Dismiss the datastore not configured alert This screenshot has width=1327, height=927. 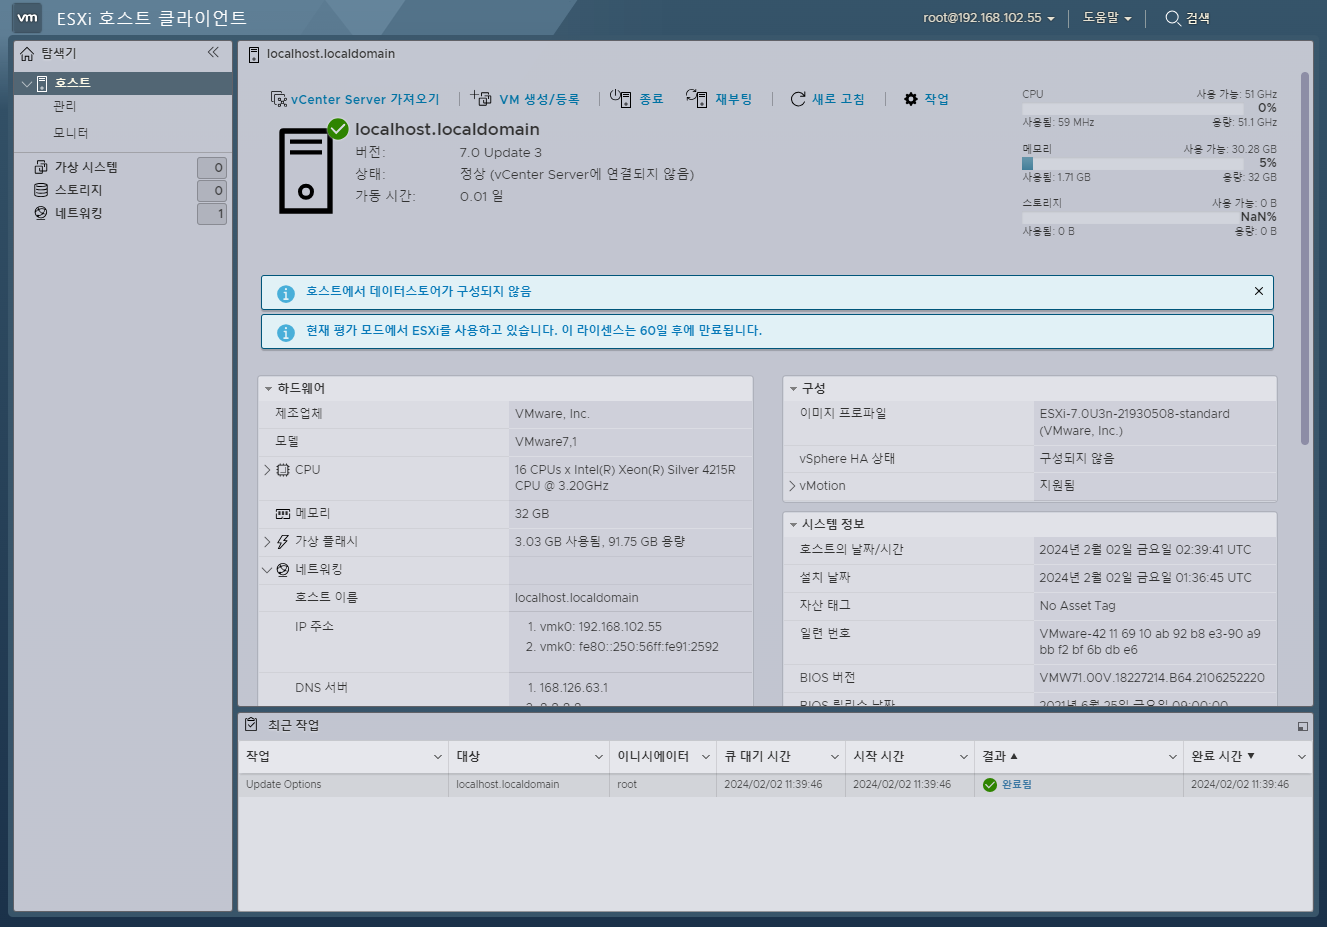point(1259,291)
